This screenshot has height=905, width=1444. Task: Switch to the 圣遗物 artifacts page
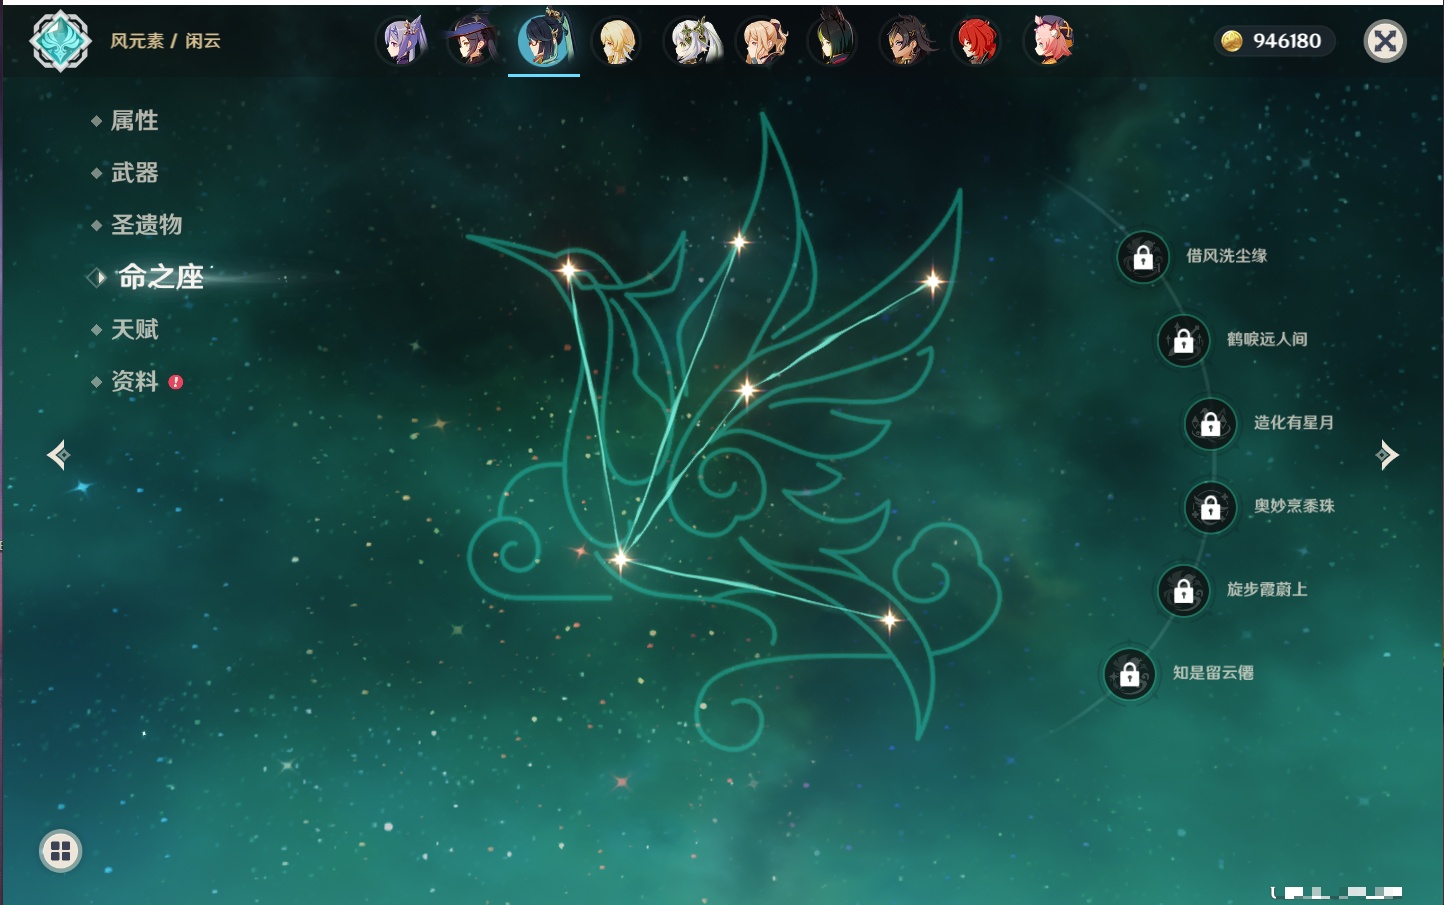point(146,225)
